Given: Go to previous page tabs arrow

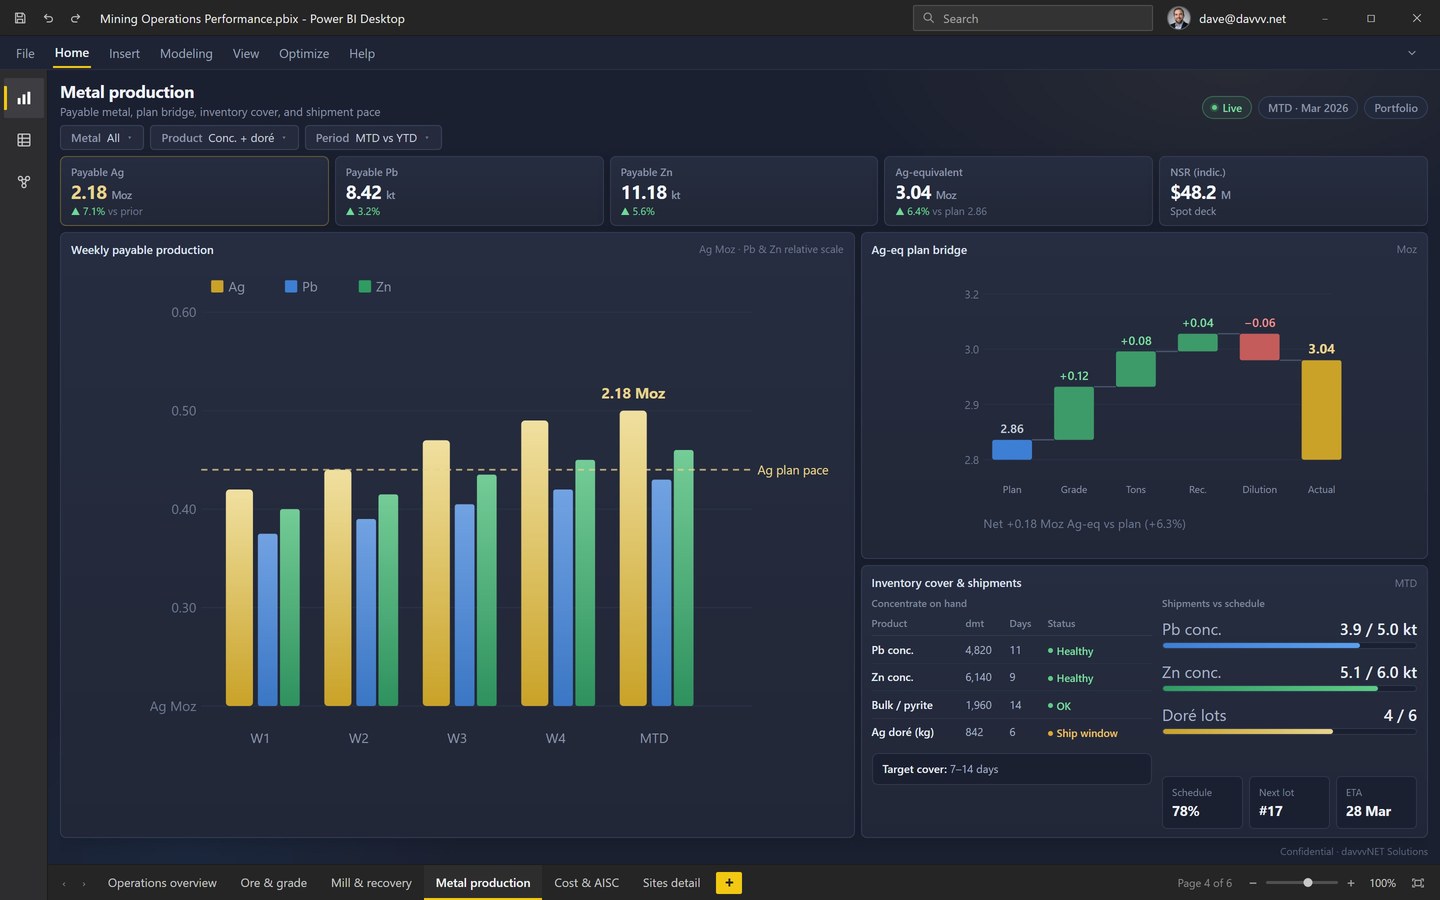Looking at the screenshot, I should (x=64, y=883).
